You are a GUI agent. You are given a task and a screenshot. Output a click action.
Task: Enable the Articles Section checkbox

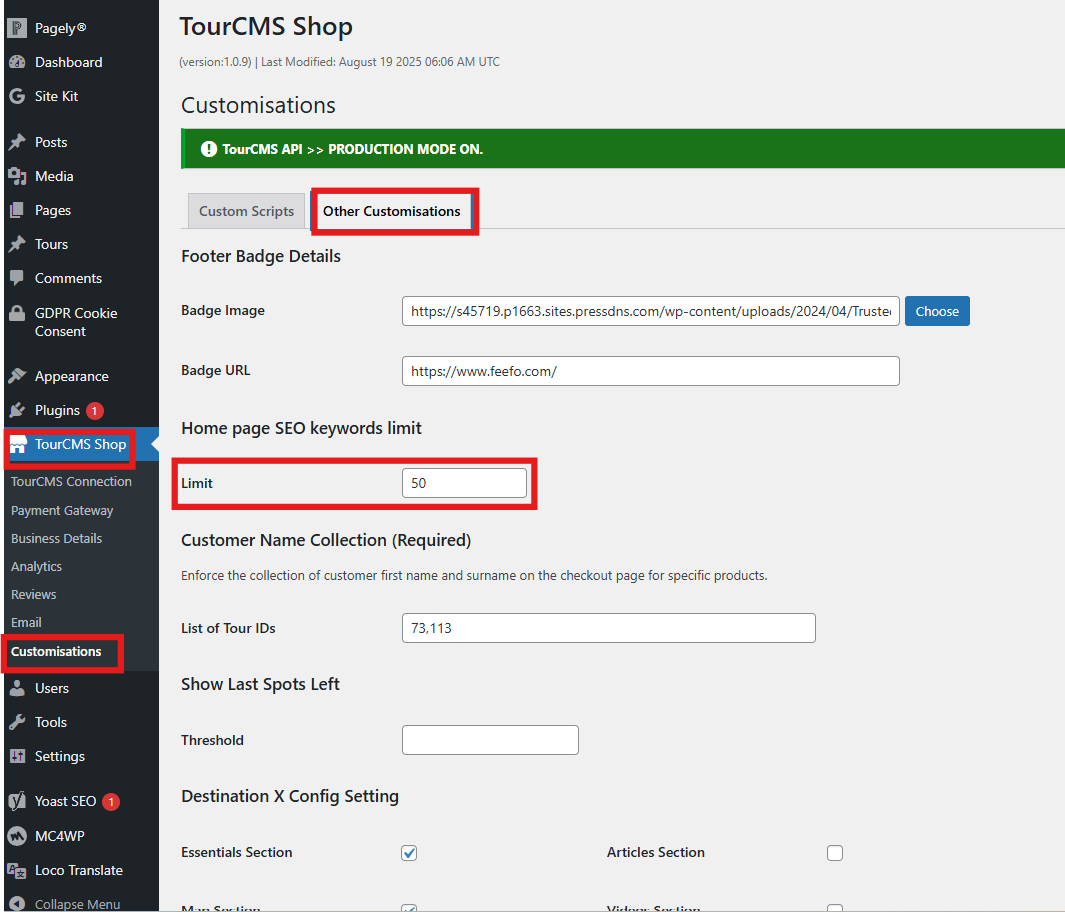[835, 853]
